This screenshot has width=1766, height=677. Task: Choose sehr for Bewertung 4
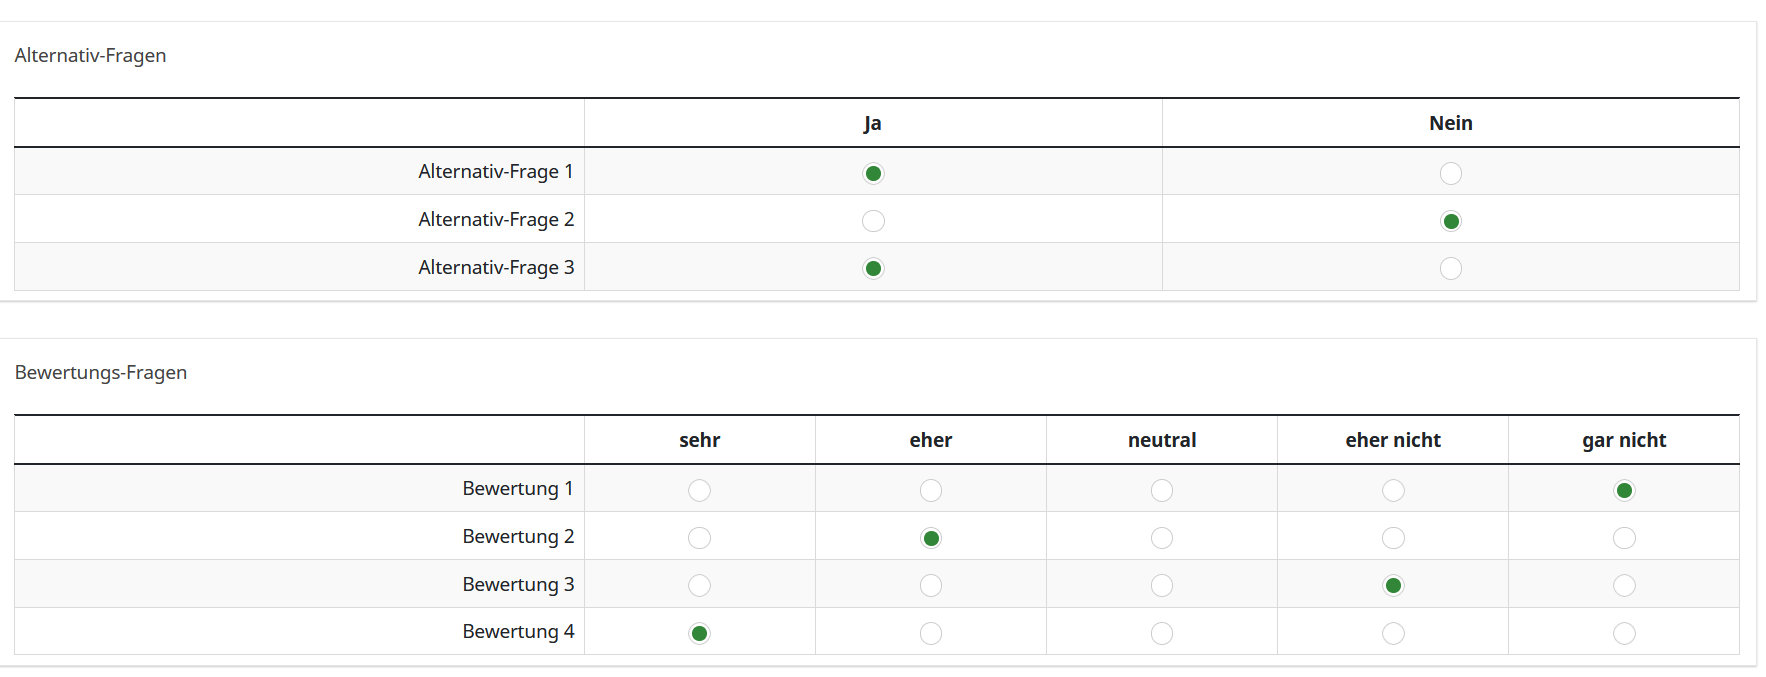click(699, 633)
